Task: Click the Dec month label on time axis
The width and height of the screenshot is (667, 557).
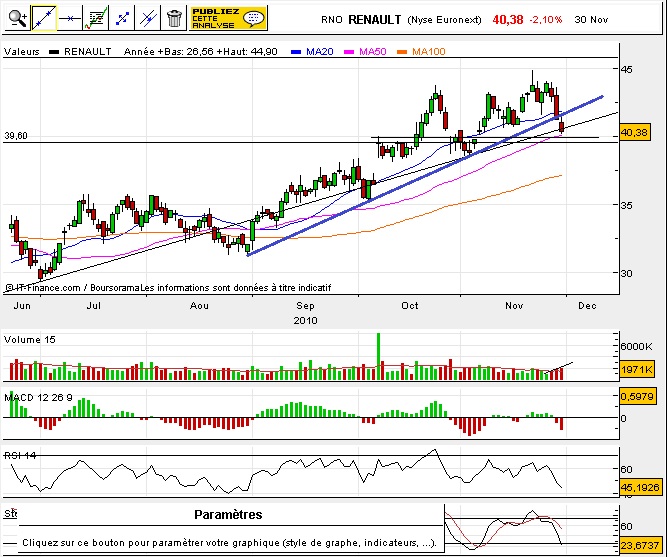Action: point(587,306)
